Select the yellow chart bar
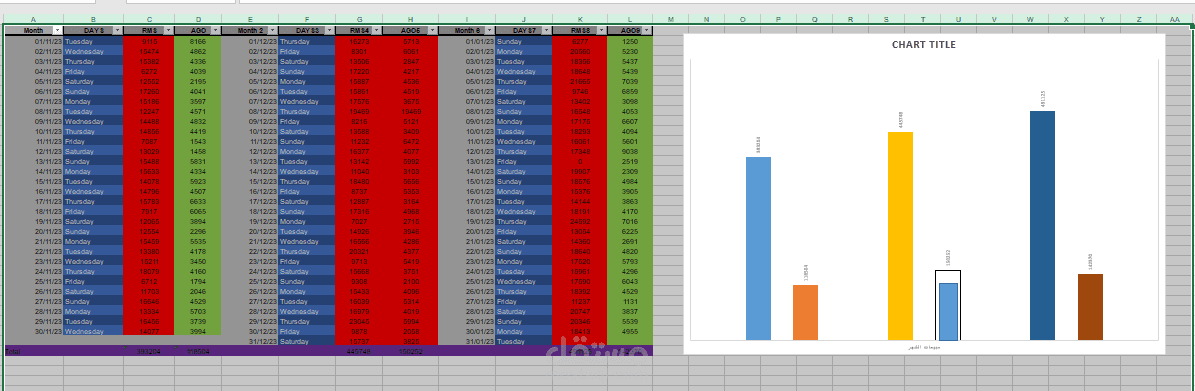The image size is (1195, 391). 900,236
